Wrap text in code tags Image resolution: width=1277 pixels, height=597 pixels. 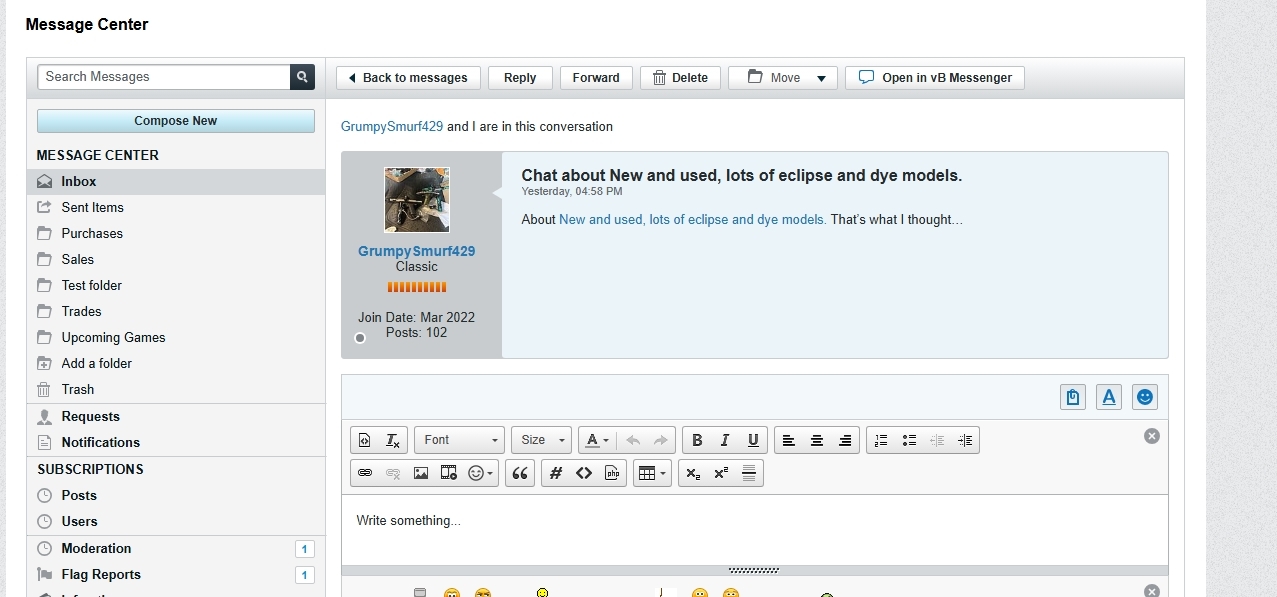(584, 473)
